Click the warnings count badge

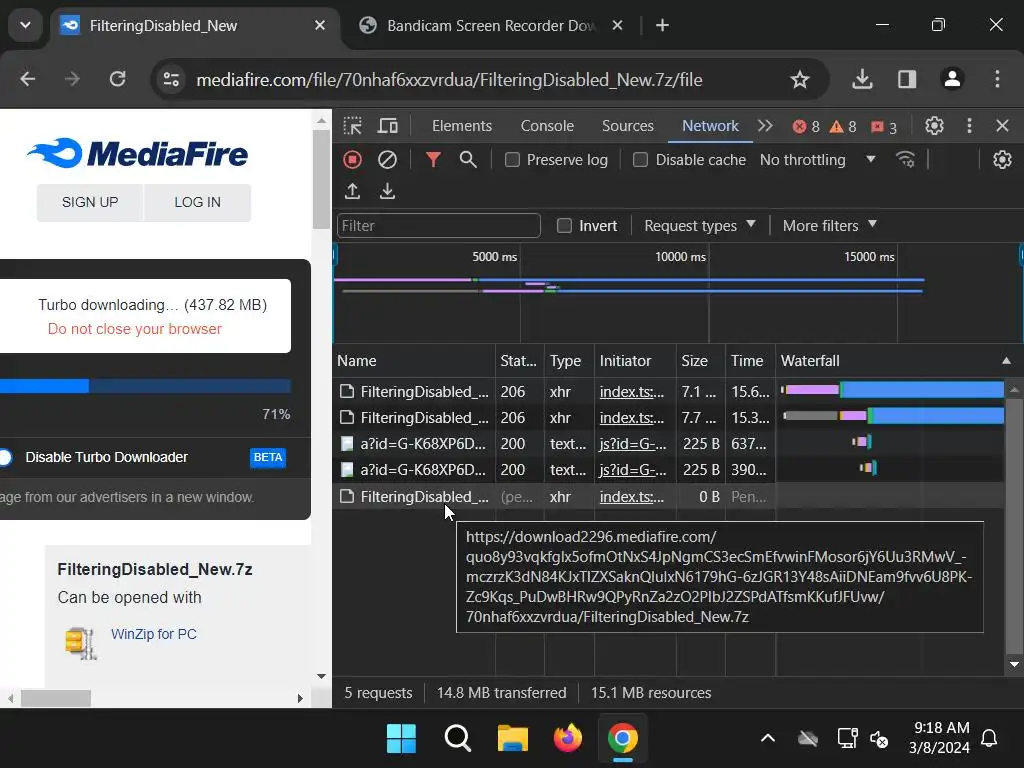(842, 126)
